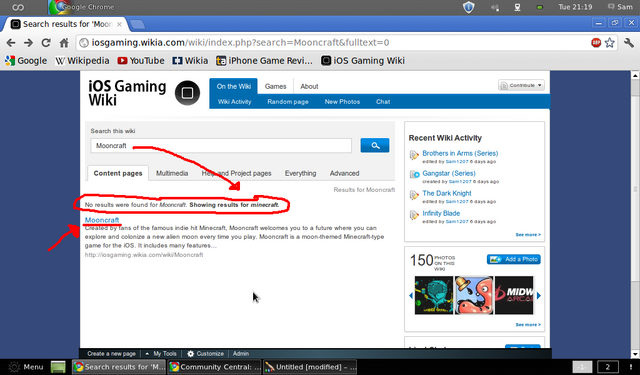Show next photos with the right arrow
The height and width of the screenshot is (375, 640).
pyautogui.click(x=539, y=295)
